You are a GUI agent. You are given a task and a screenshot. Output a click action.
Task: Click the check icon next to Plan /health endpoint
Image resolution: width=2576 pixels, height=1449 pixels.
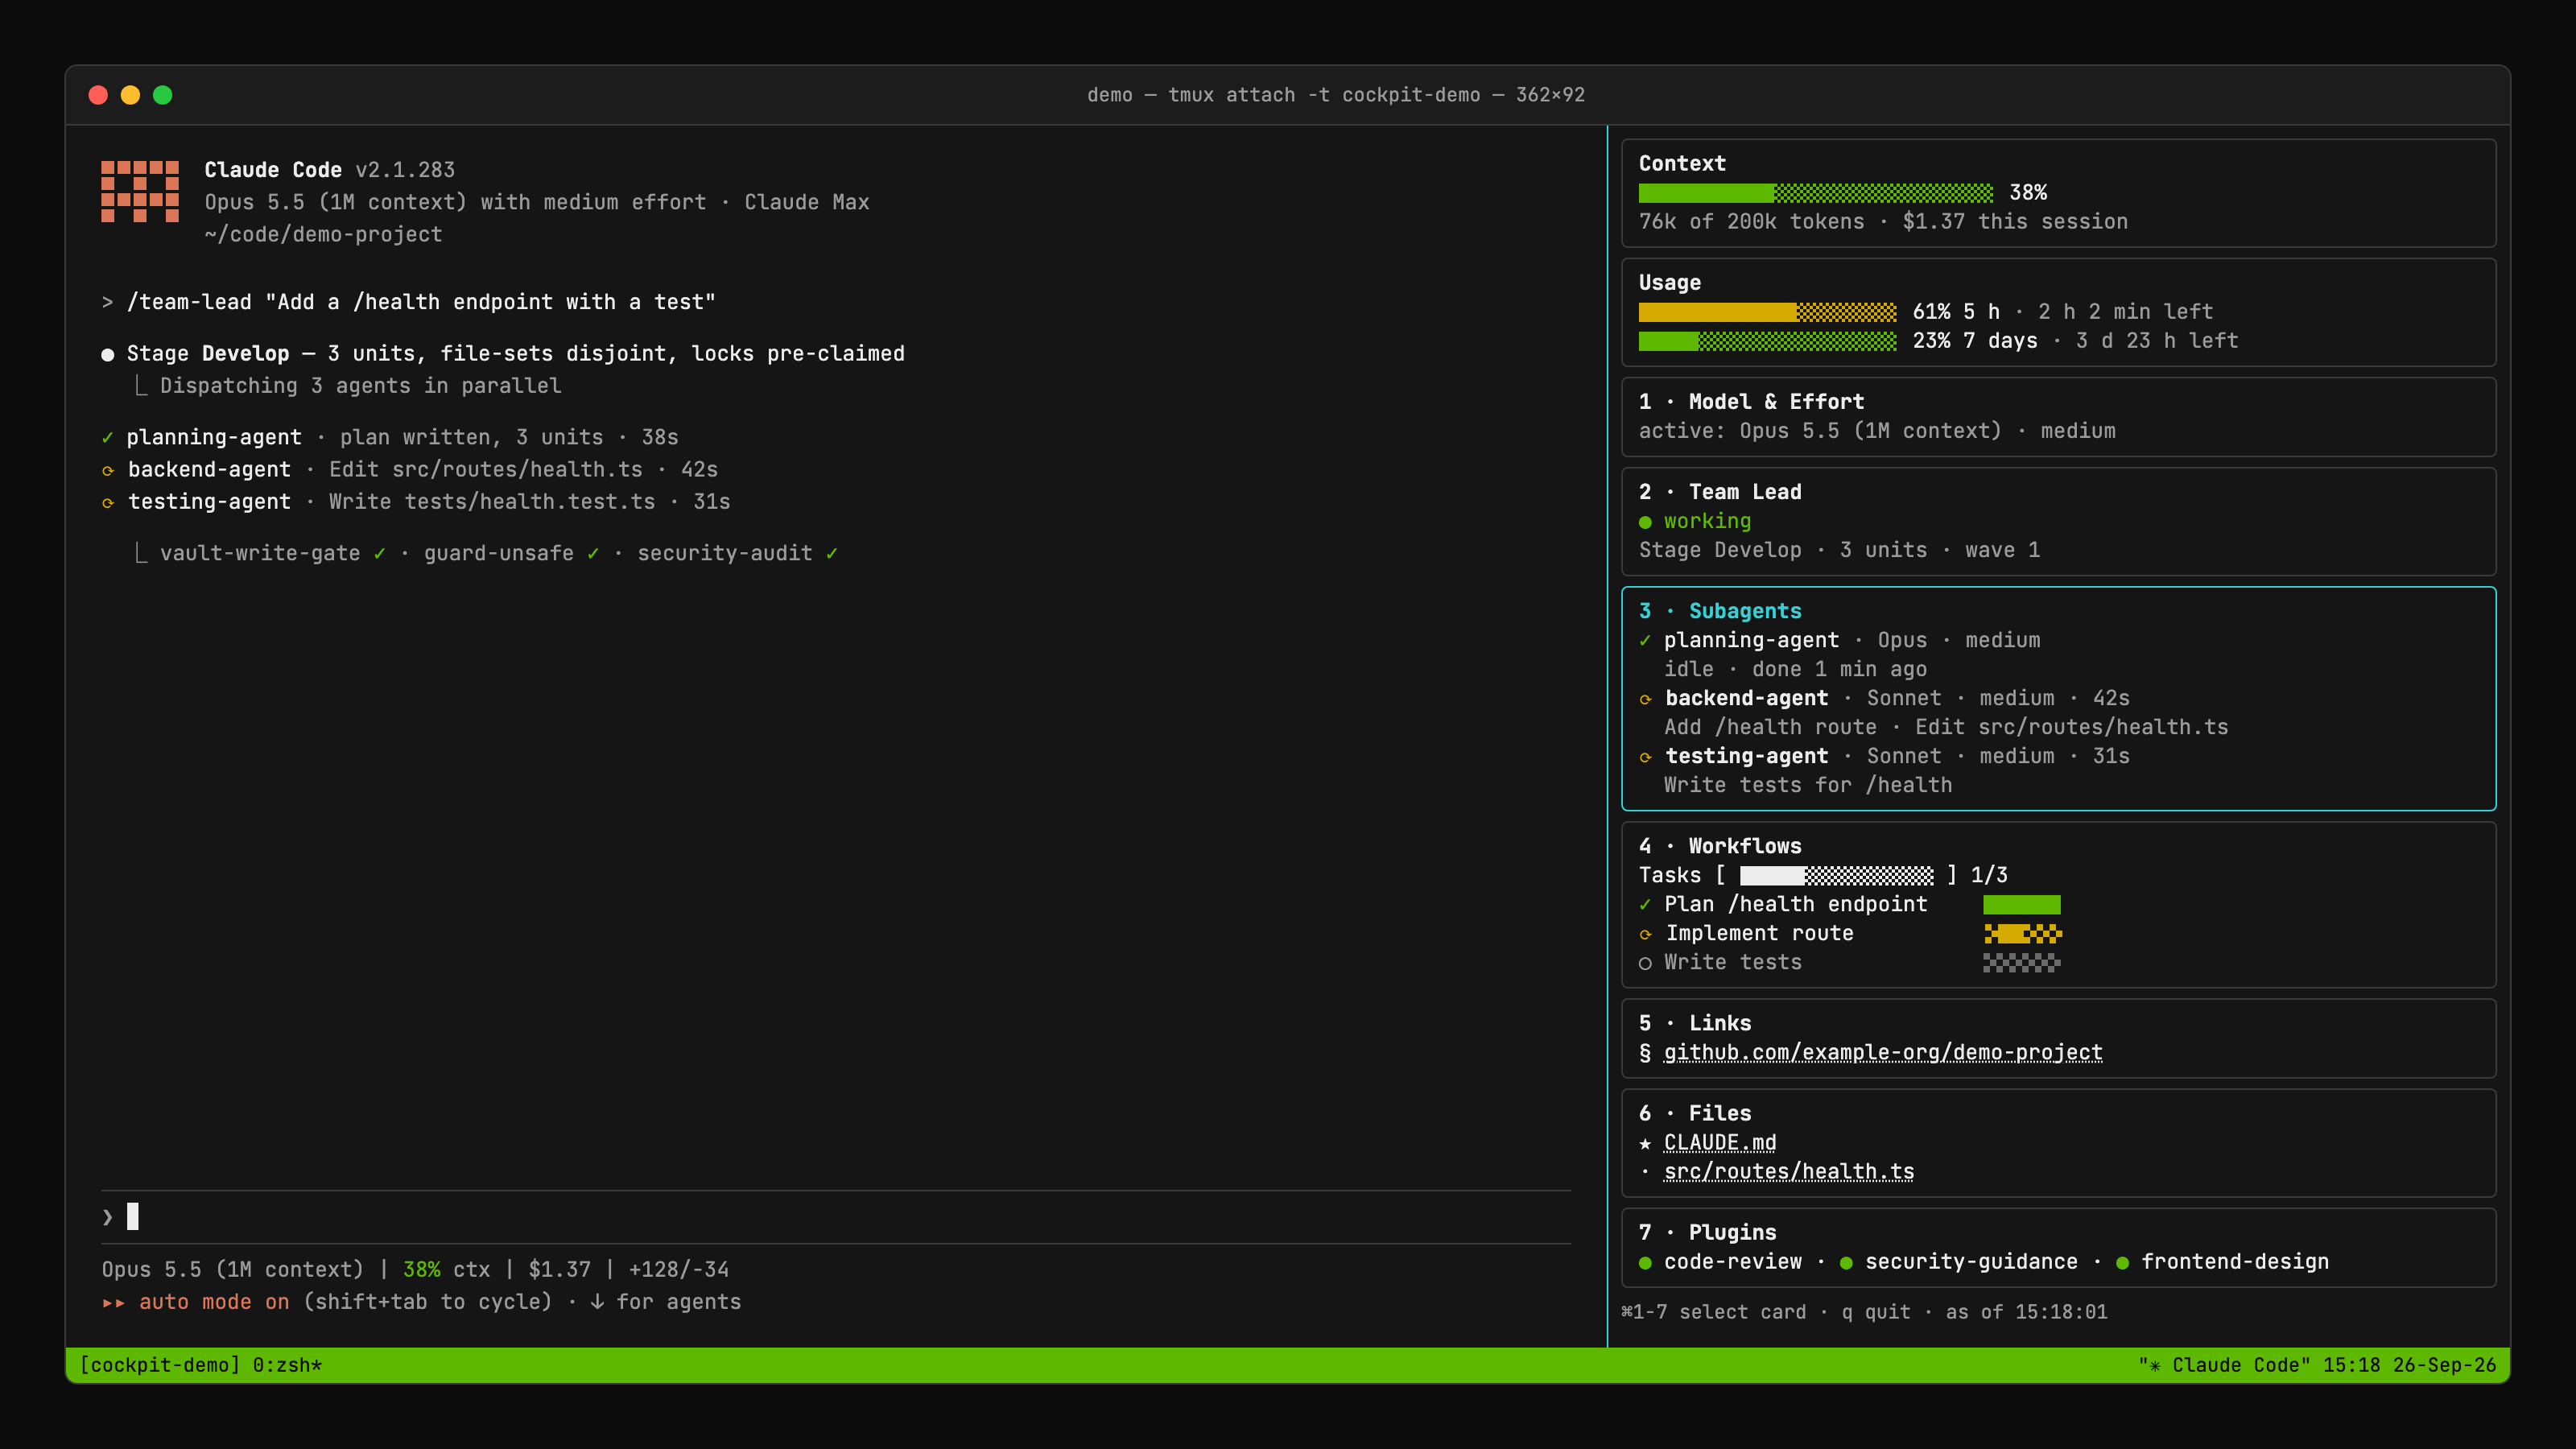pyautogui.click(x=1645, y=904)
